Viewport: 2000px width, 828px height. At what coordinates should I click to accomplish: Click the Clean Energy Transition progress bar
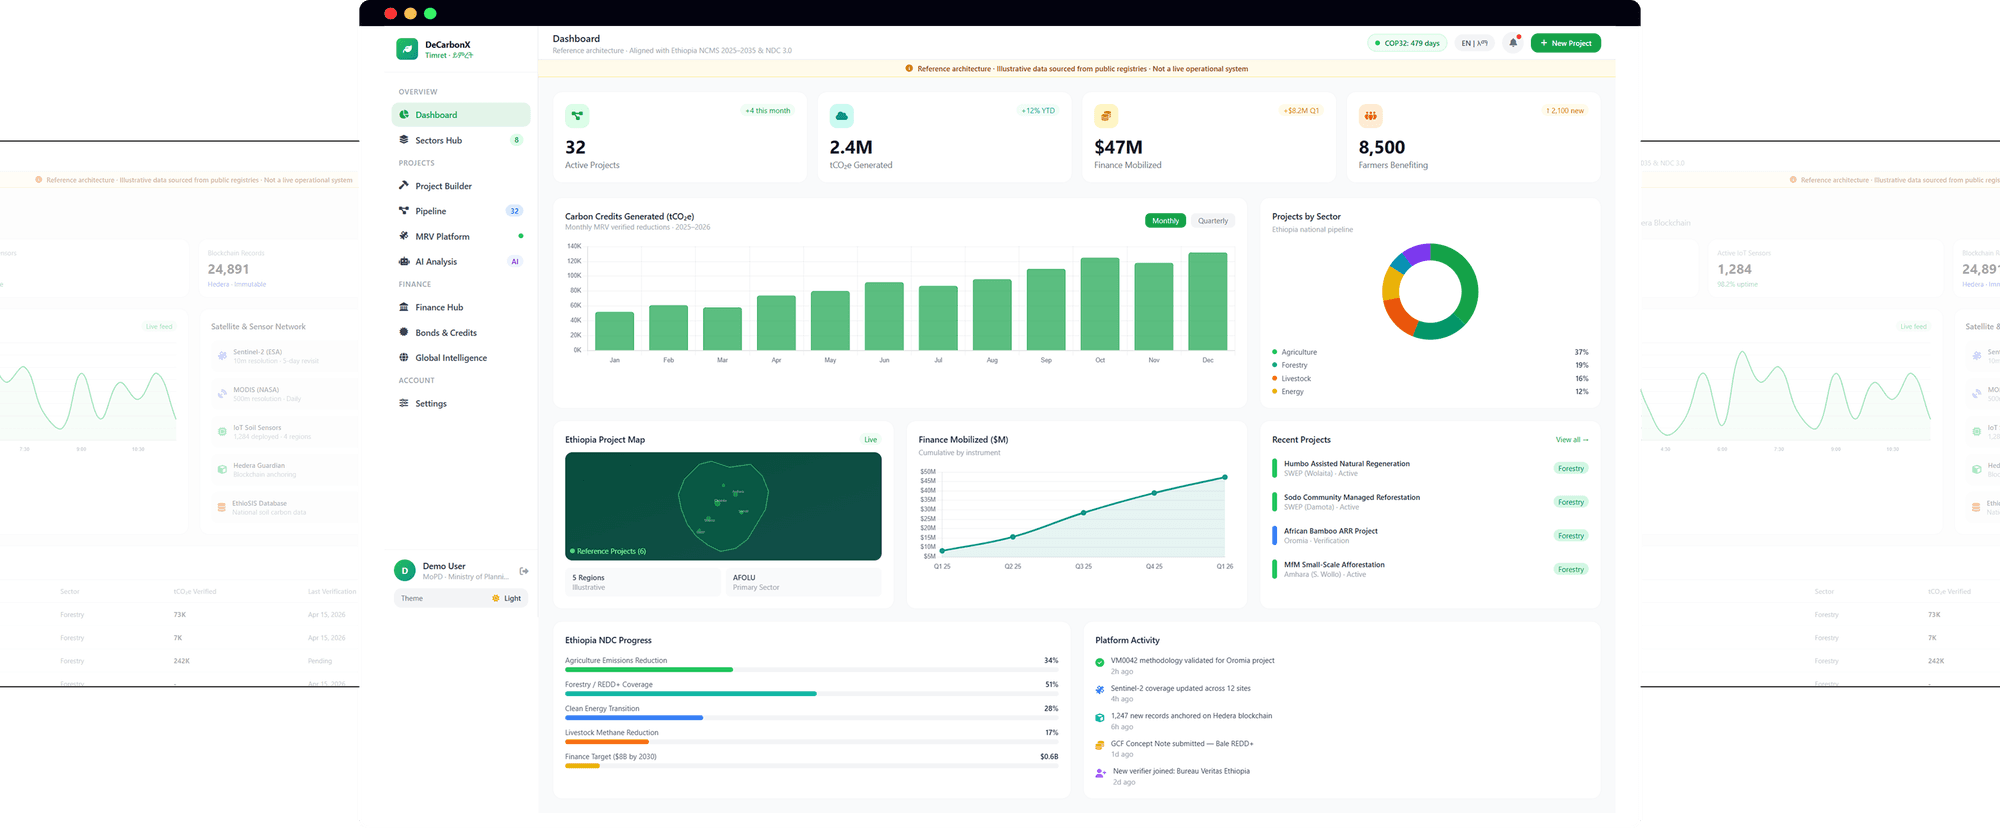[811, 718]
